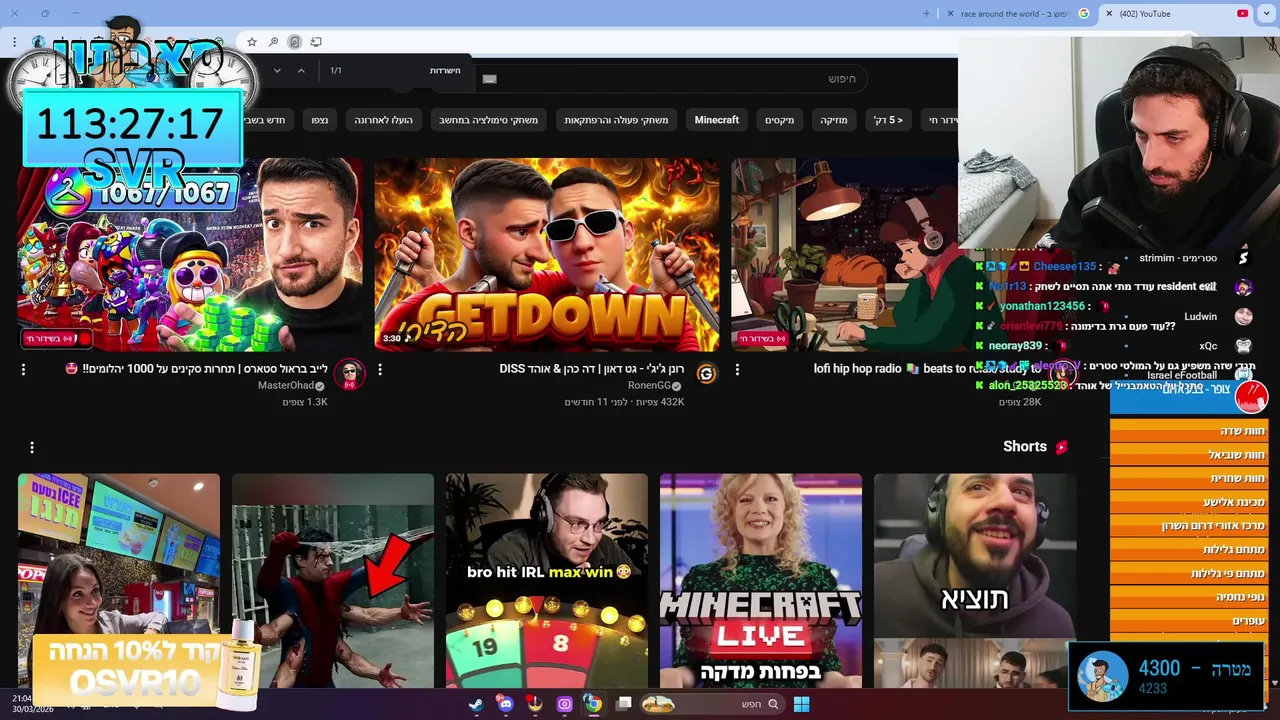
Task: Click the red Shorts logo icon
Action: (1062, 447)
